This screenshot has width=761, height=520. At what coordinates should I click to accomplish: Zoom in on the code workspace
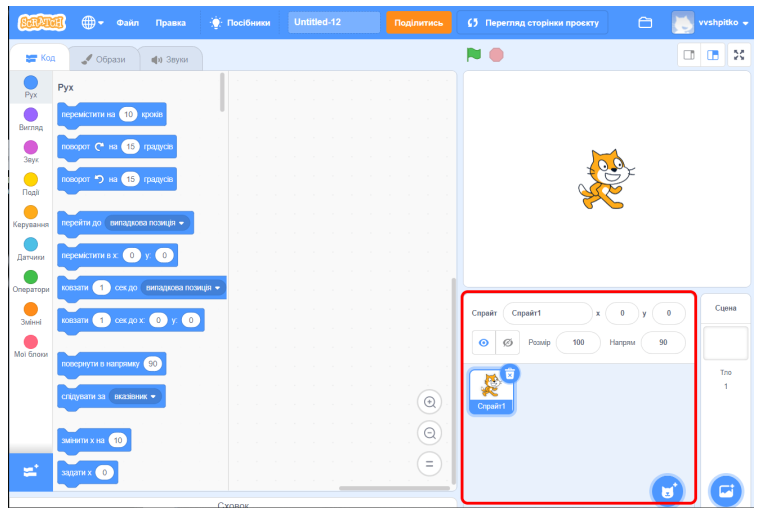pyautogui.click(x=430, y=402)
